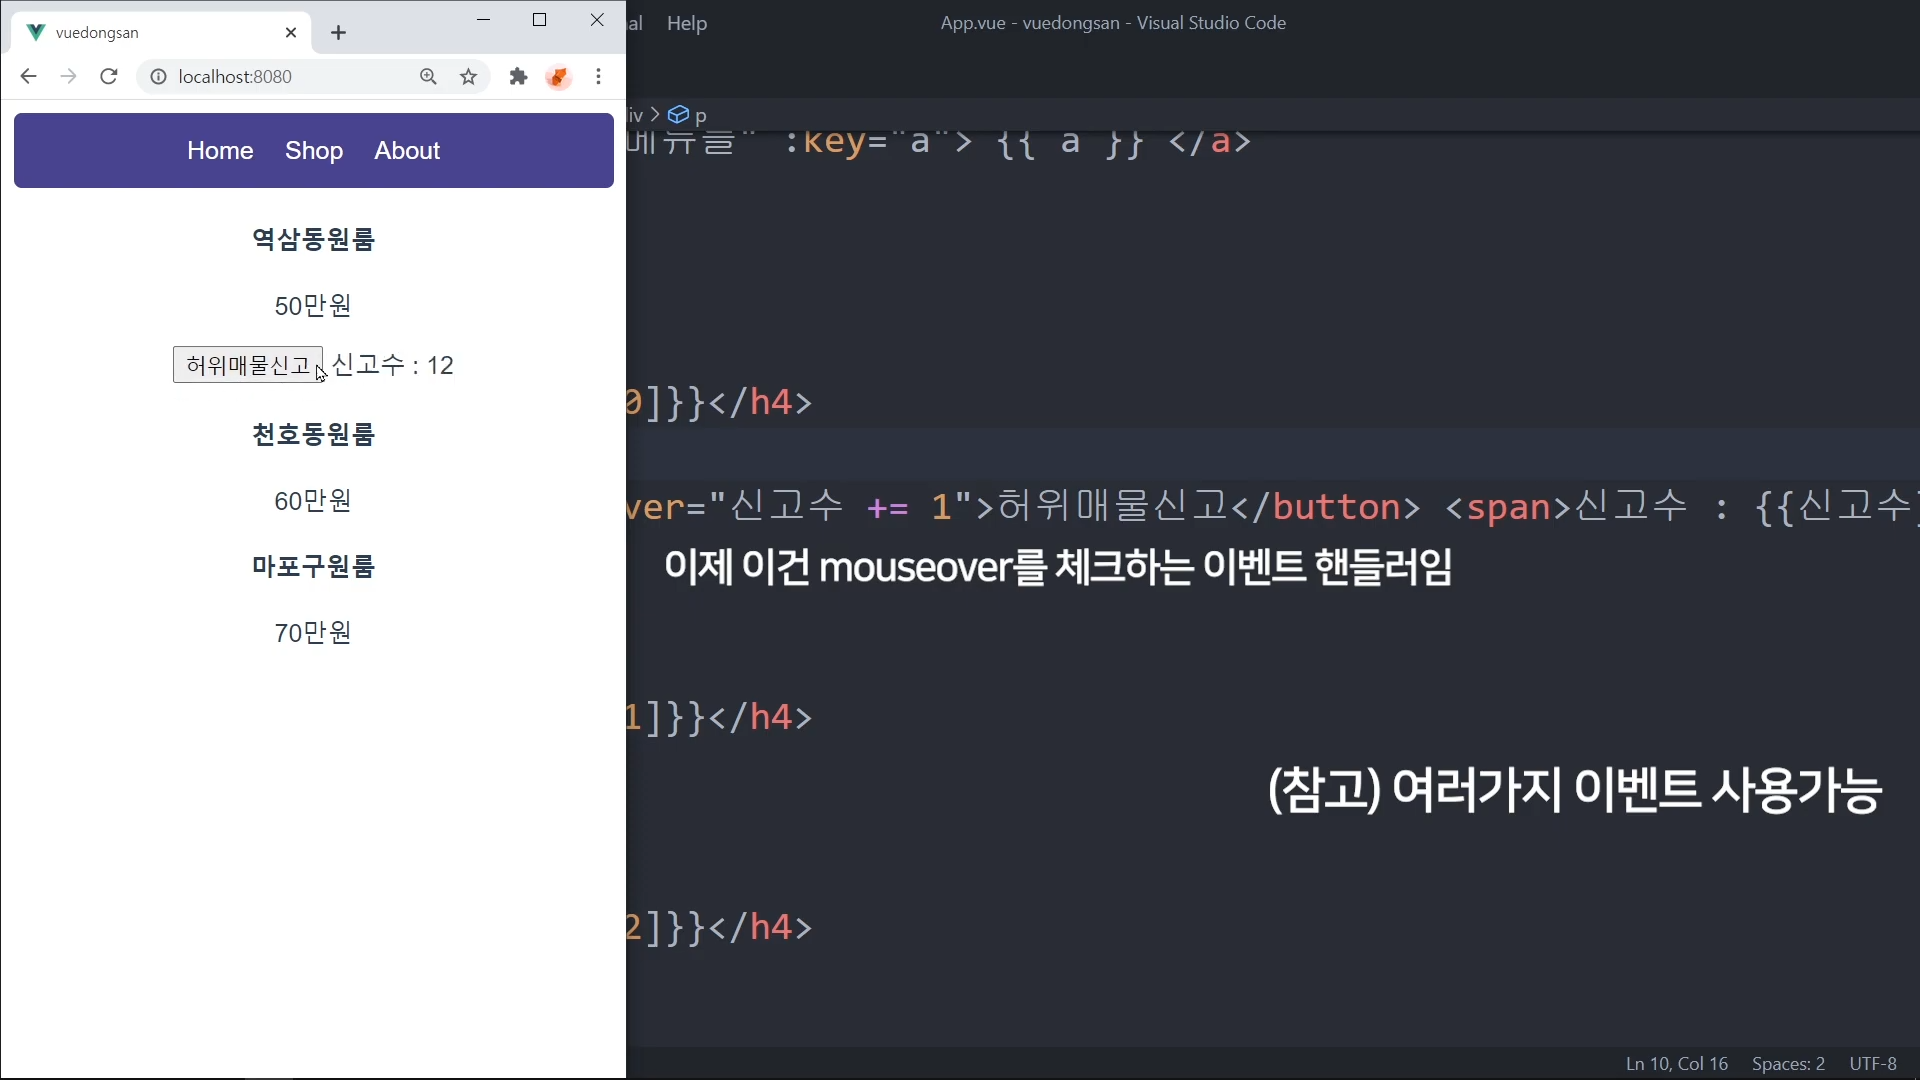Open the About nav link
The image size is (1920, 1080).
[x=407, y=151]
